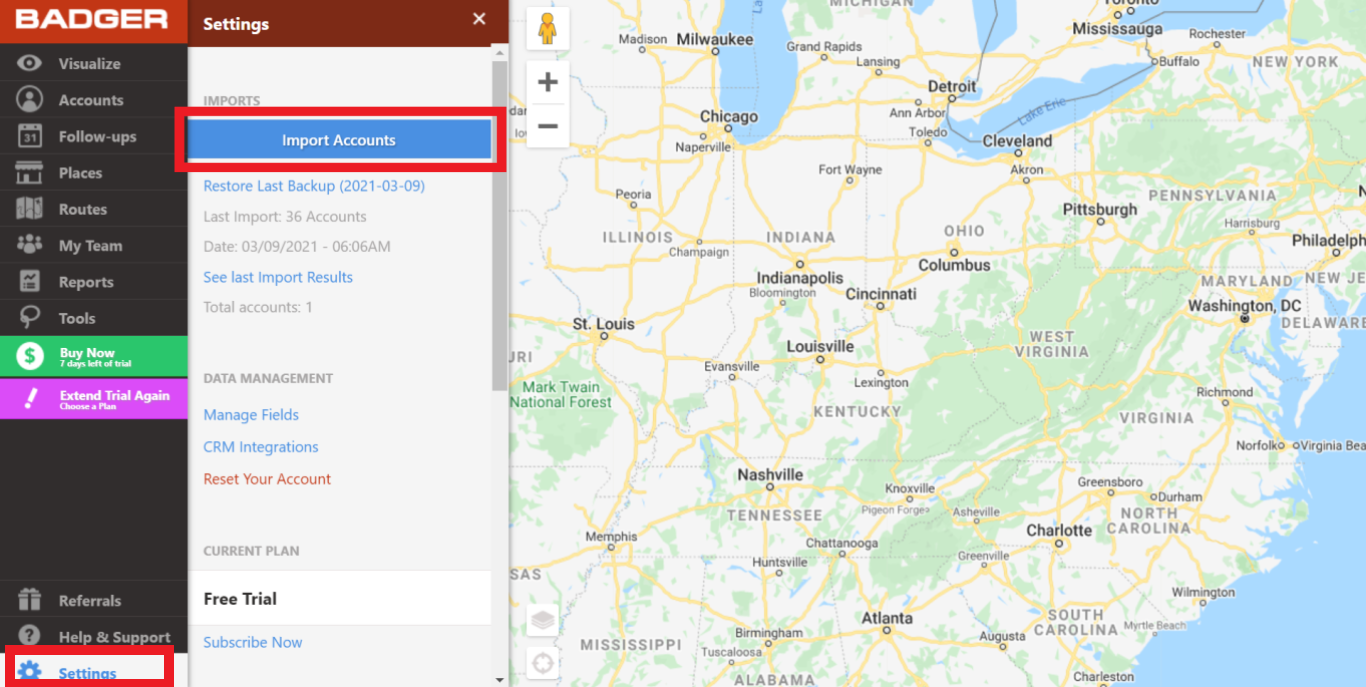Open Referrals in the sidebar
1366x687 pixels.
coord(93,600)
